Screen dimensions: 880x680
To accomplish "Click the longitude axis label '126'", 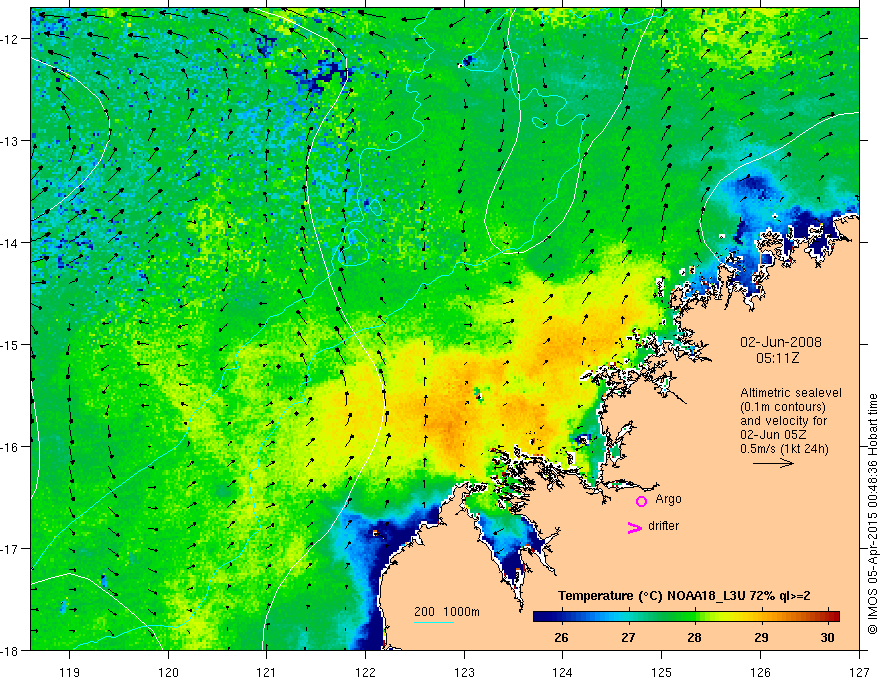I will point(760,672).
